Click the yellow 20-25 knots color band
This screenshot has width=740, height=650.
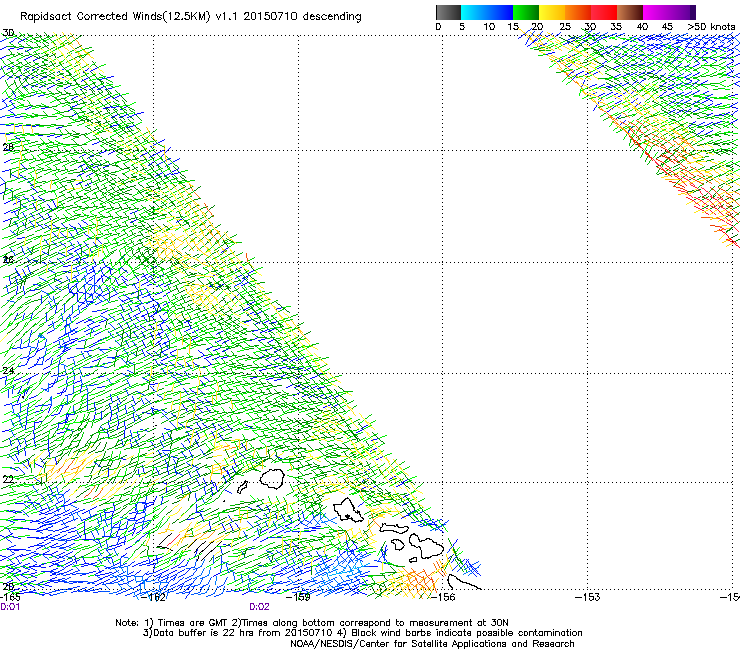[552, 12]
